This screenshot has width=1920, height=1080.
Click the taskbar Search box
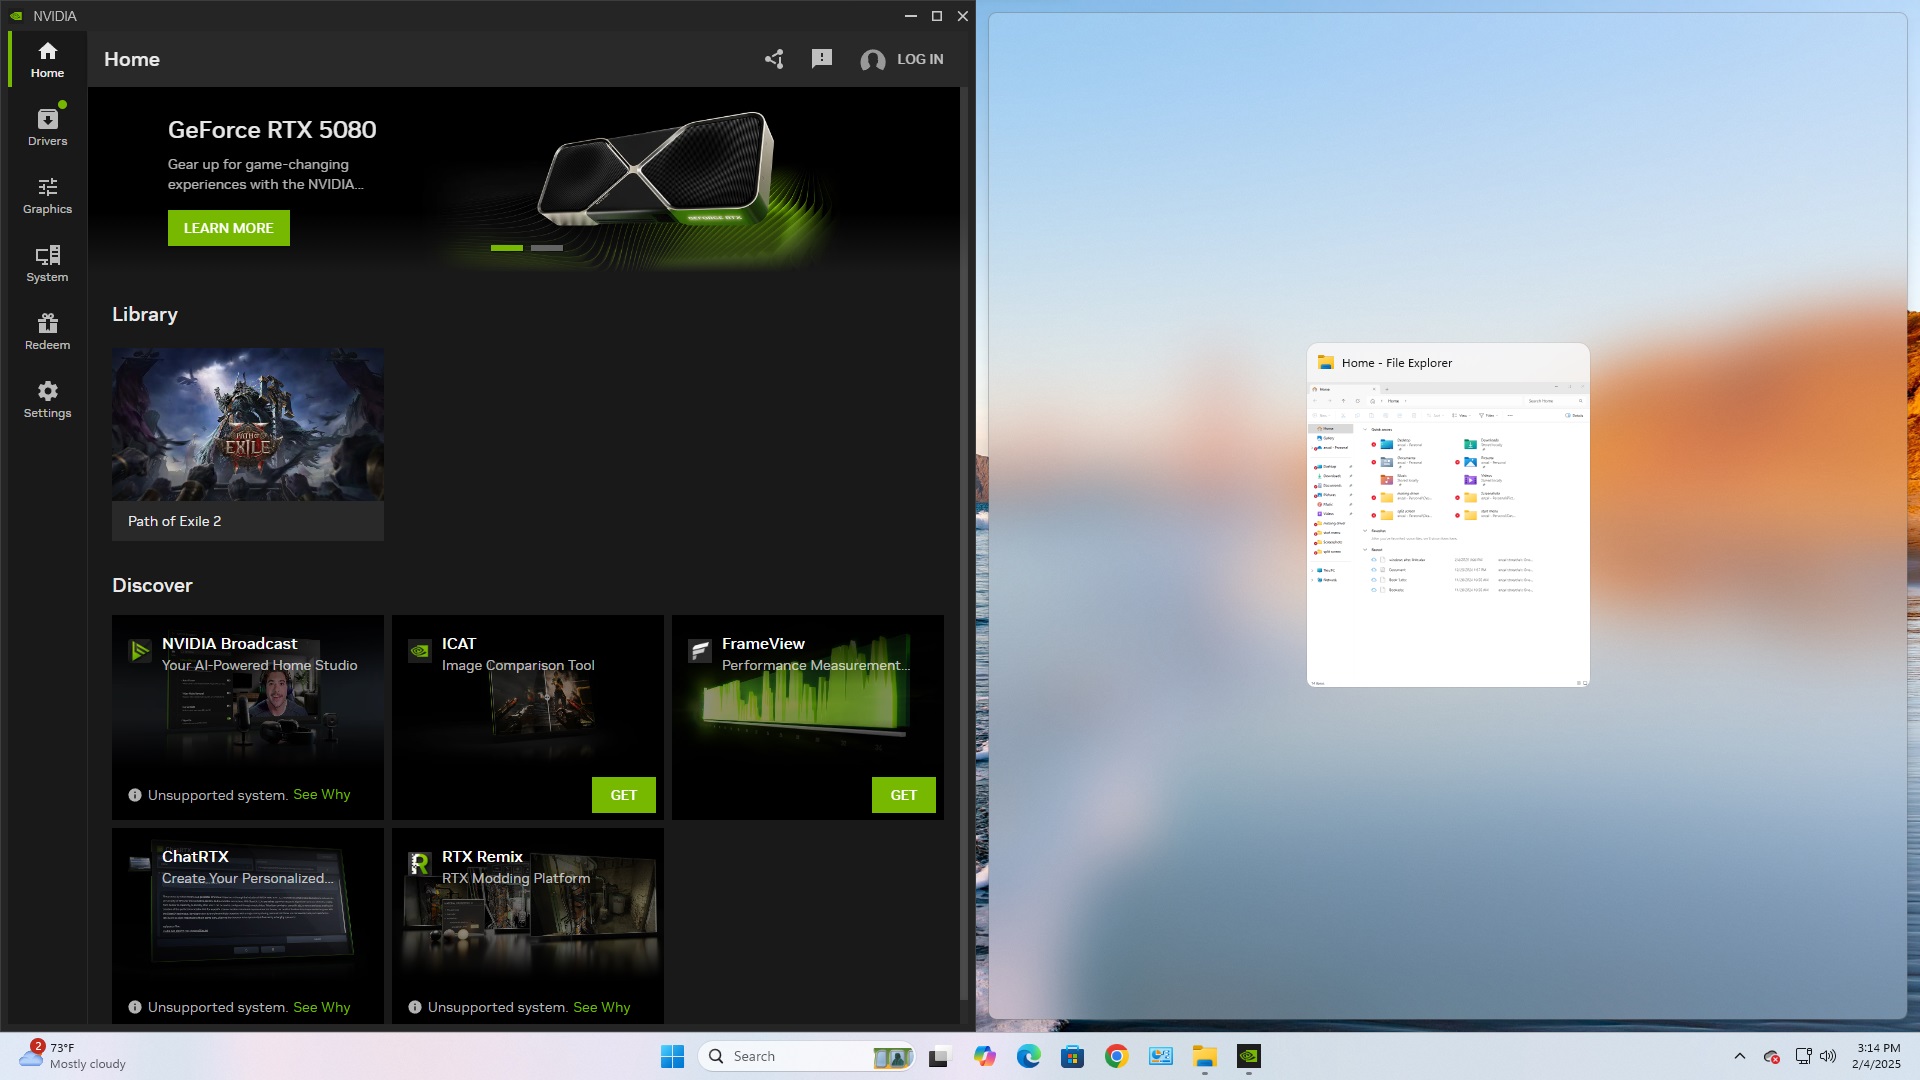pos(806,1056)
